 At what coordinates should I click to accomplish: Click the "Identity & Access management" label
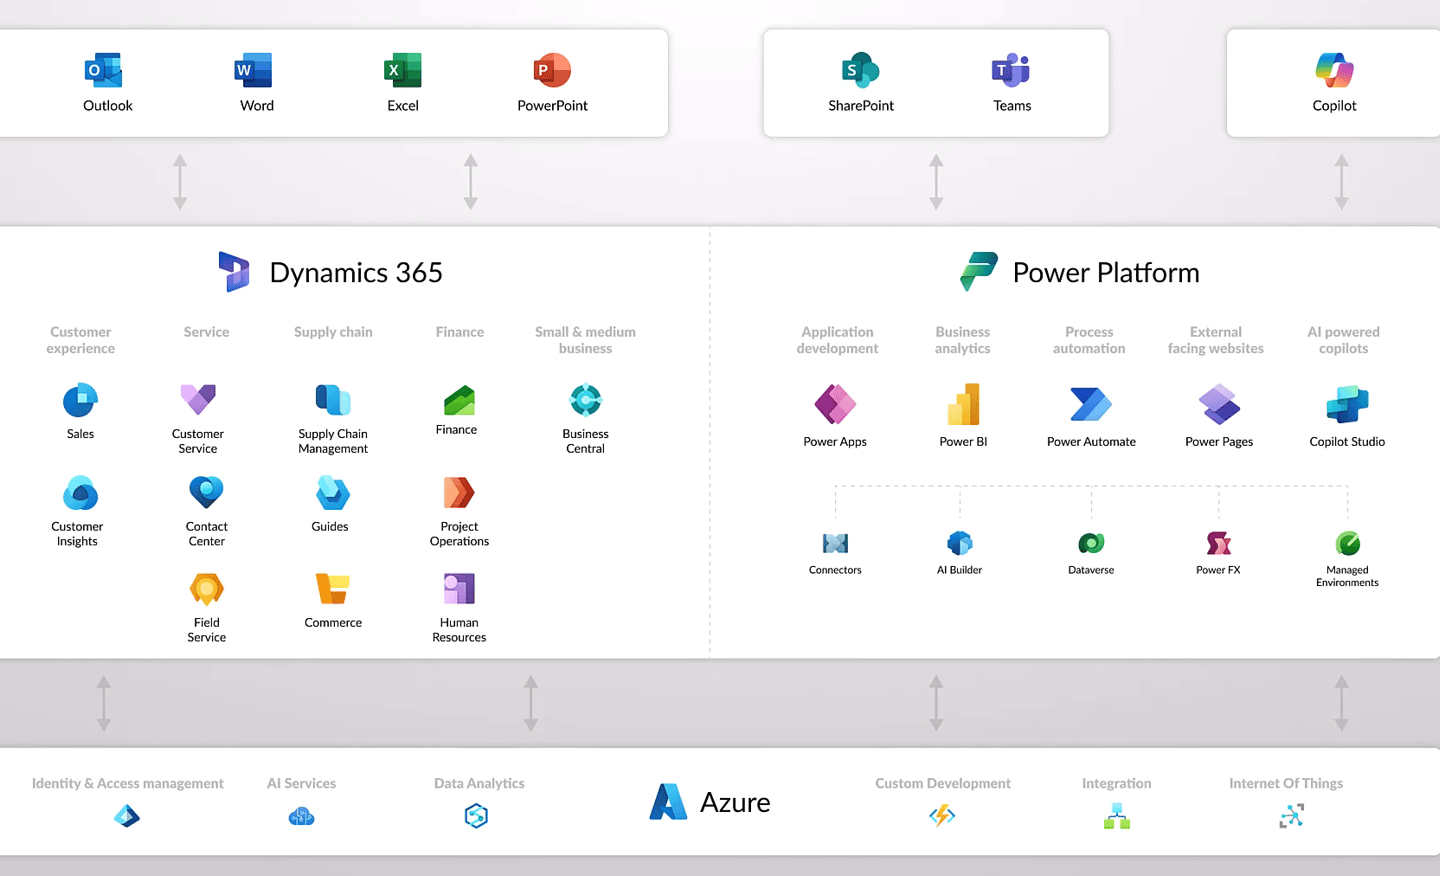click(127, 783)
